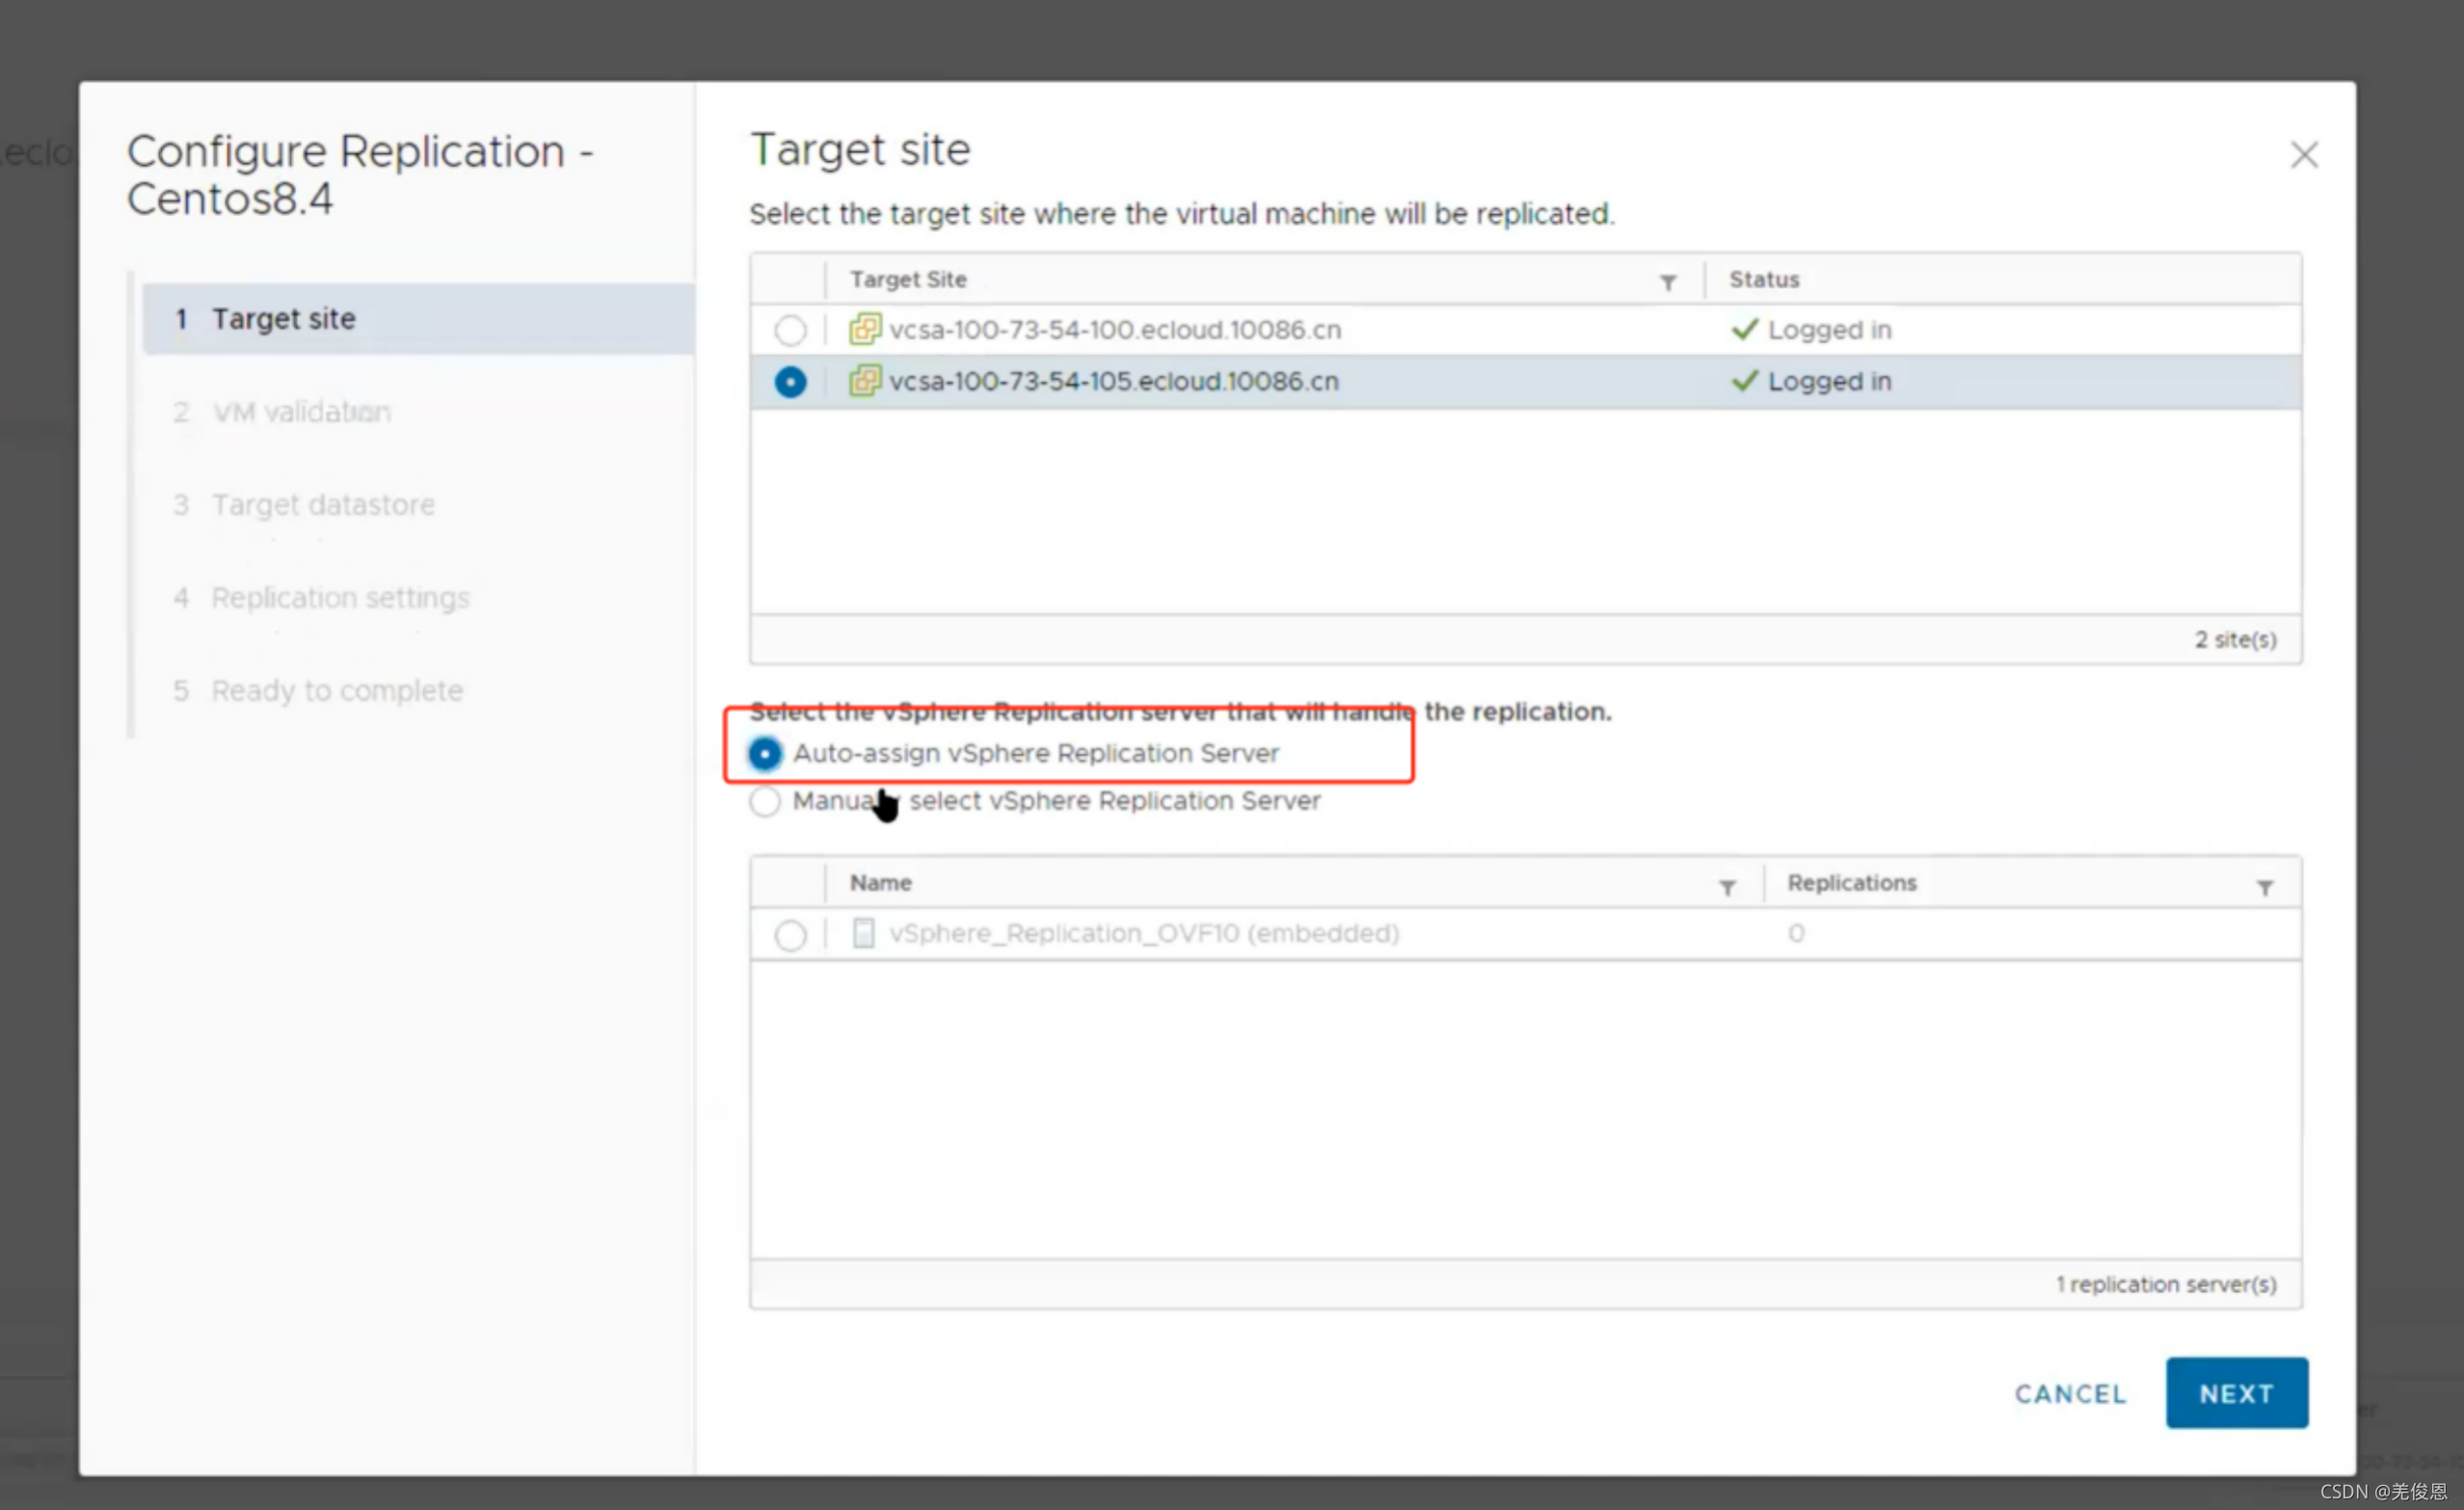Click the selected site's Logged in checkmark
2464x1510 pixels.
pyautogui.click(x=1744, y=381)
